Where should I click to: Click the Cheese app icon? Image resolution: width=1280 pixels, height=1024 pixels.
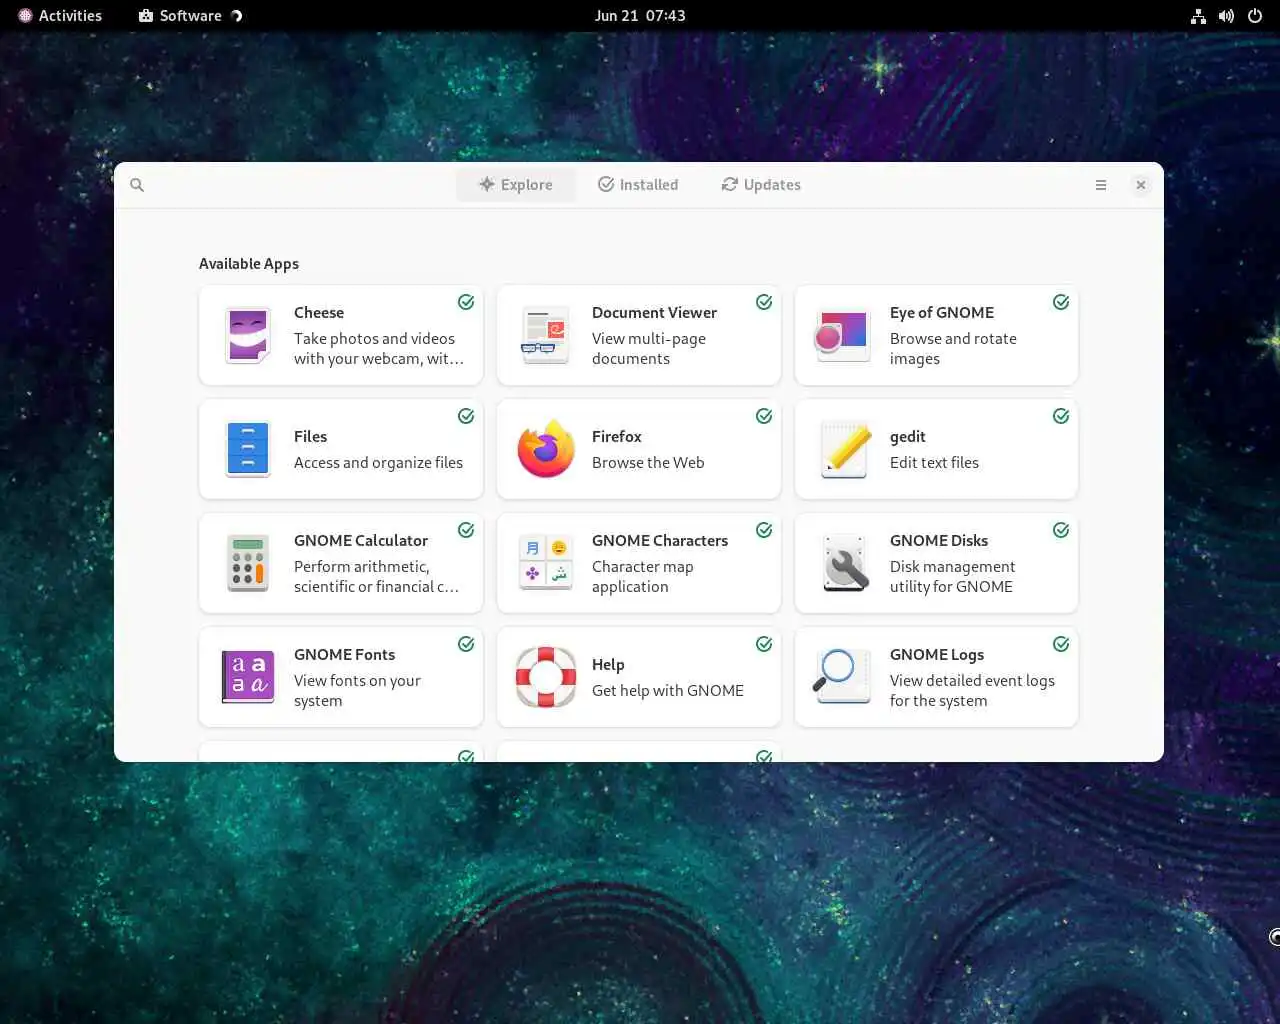coord(247,335)
